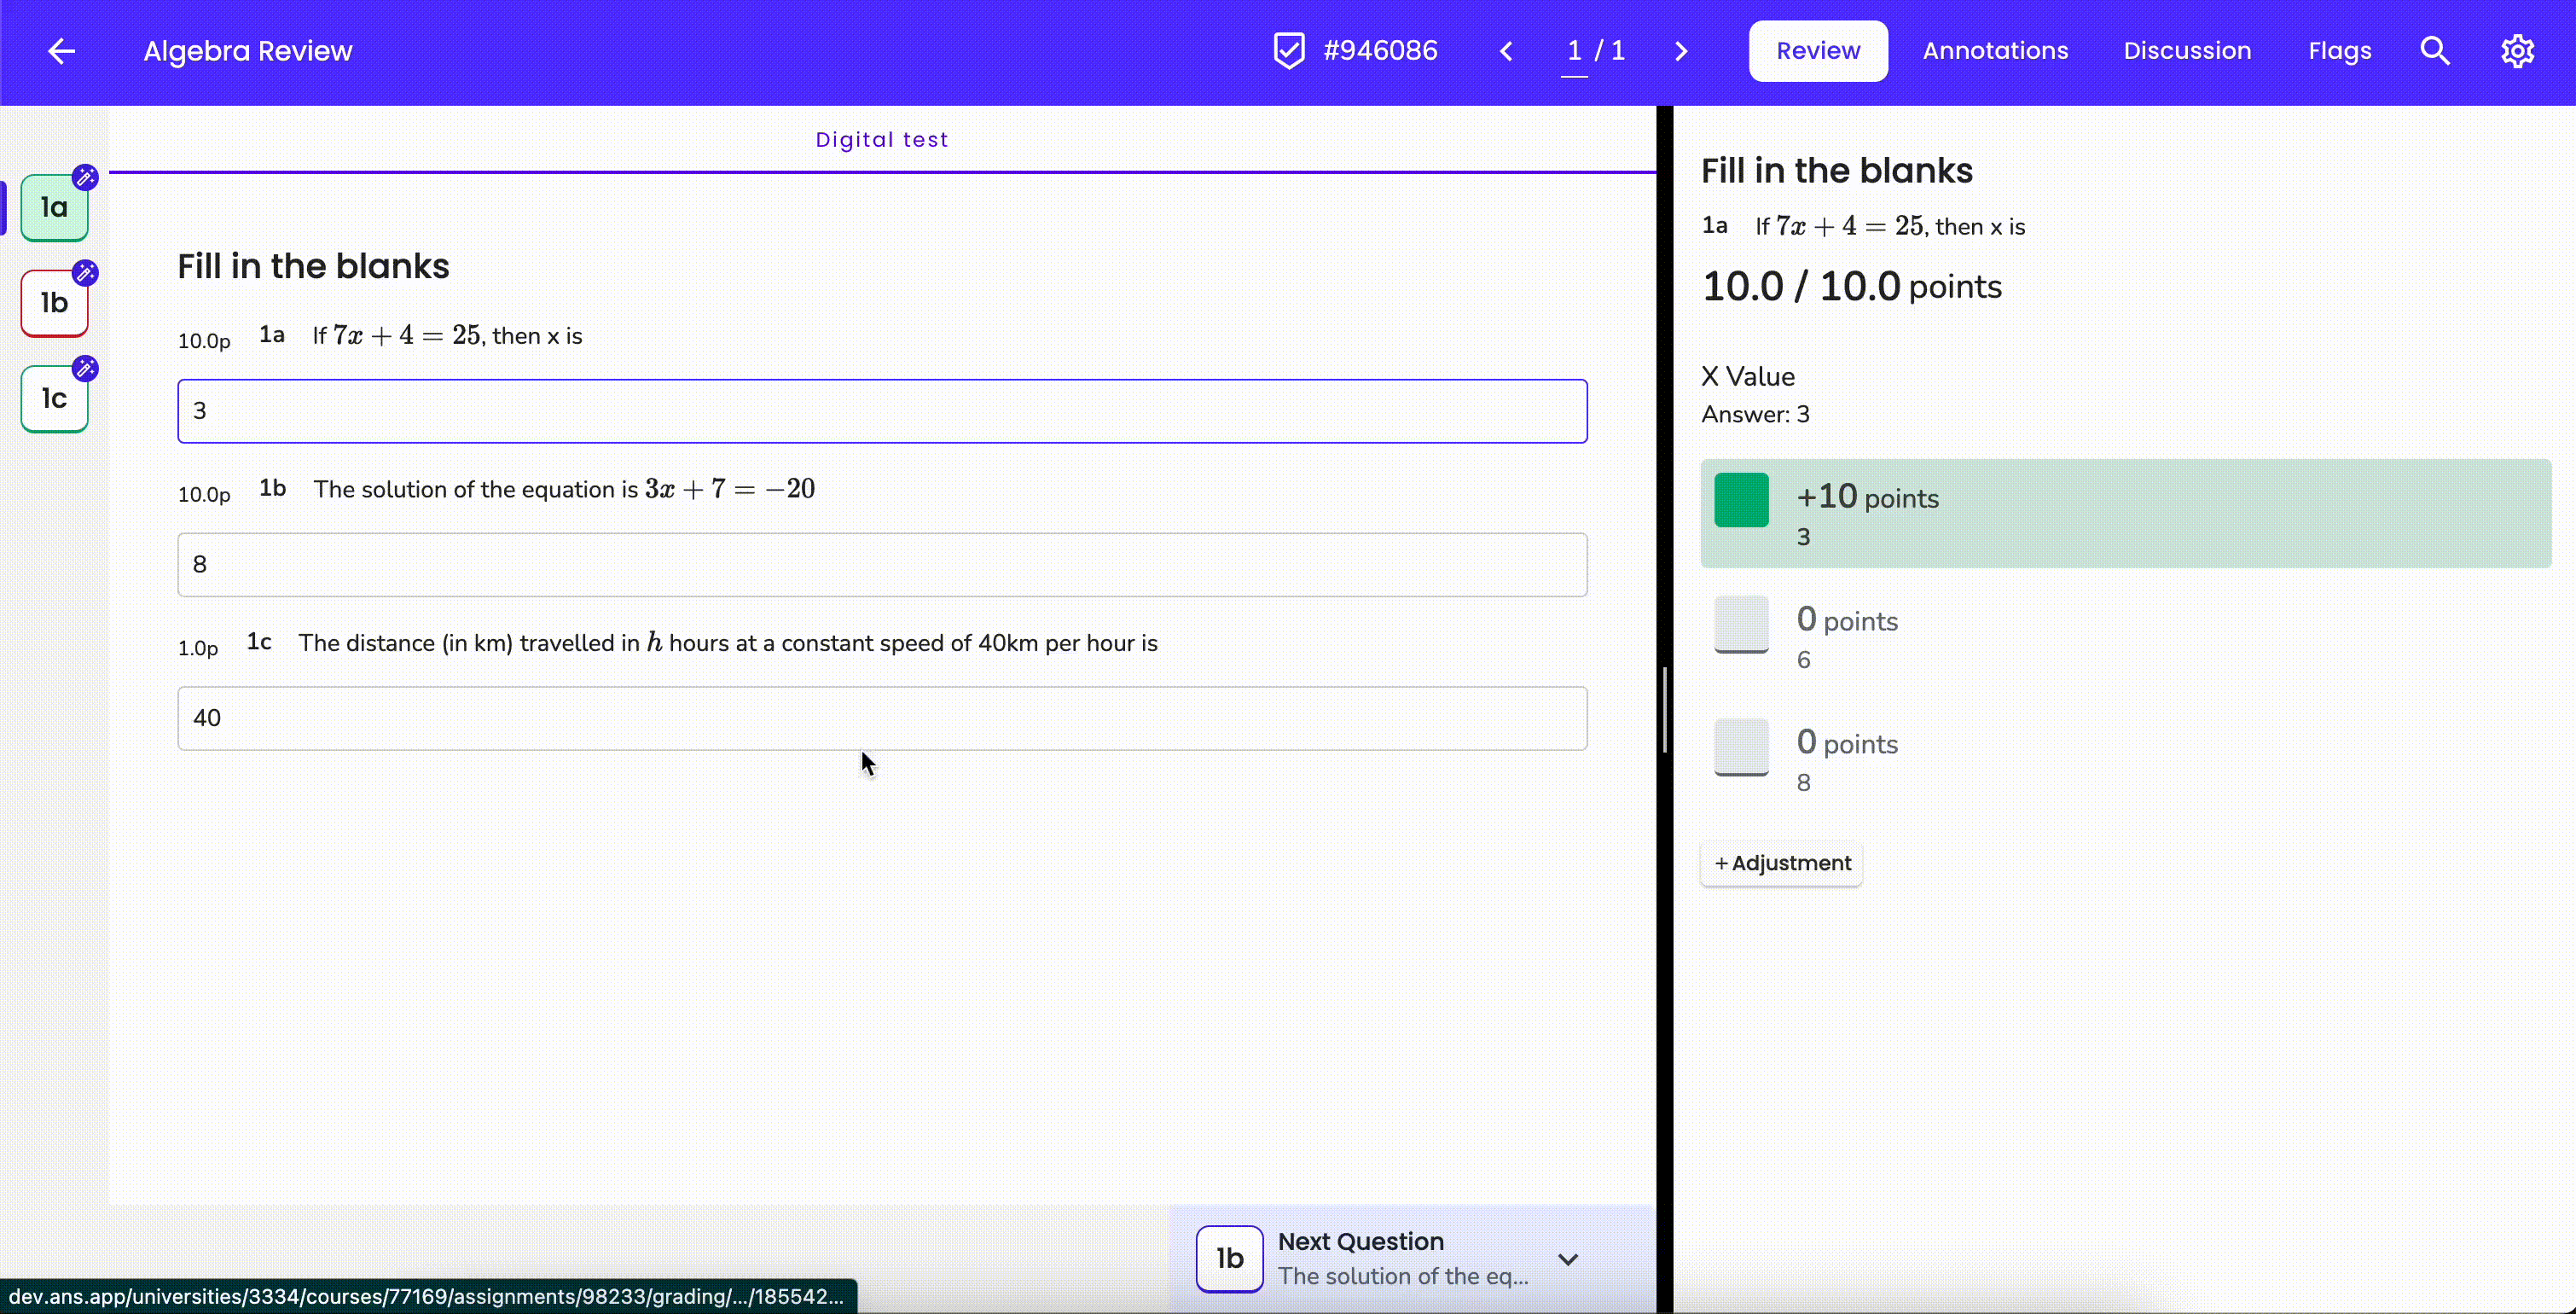Click the #946086 submission number
Viewport: 2576px width, 1314px height.
[x=1380, y=51]
